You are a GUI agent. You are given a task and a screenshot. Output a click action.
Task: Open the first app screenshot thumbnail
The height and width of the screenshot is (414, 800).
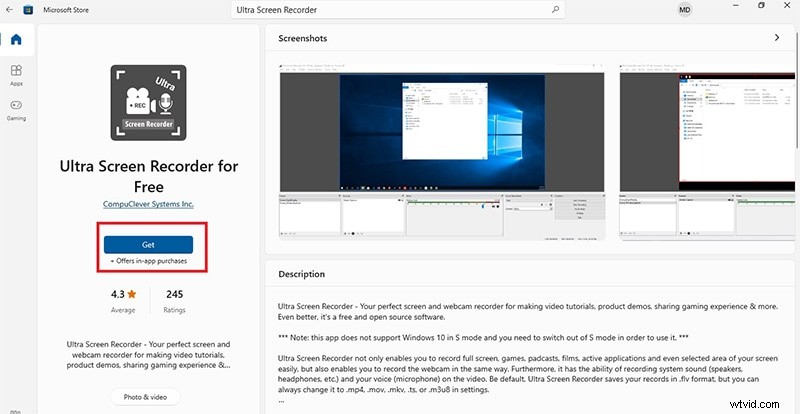click(x=442, y=152)
